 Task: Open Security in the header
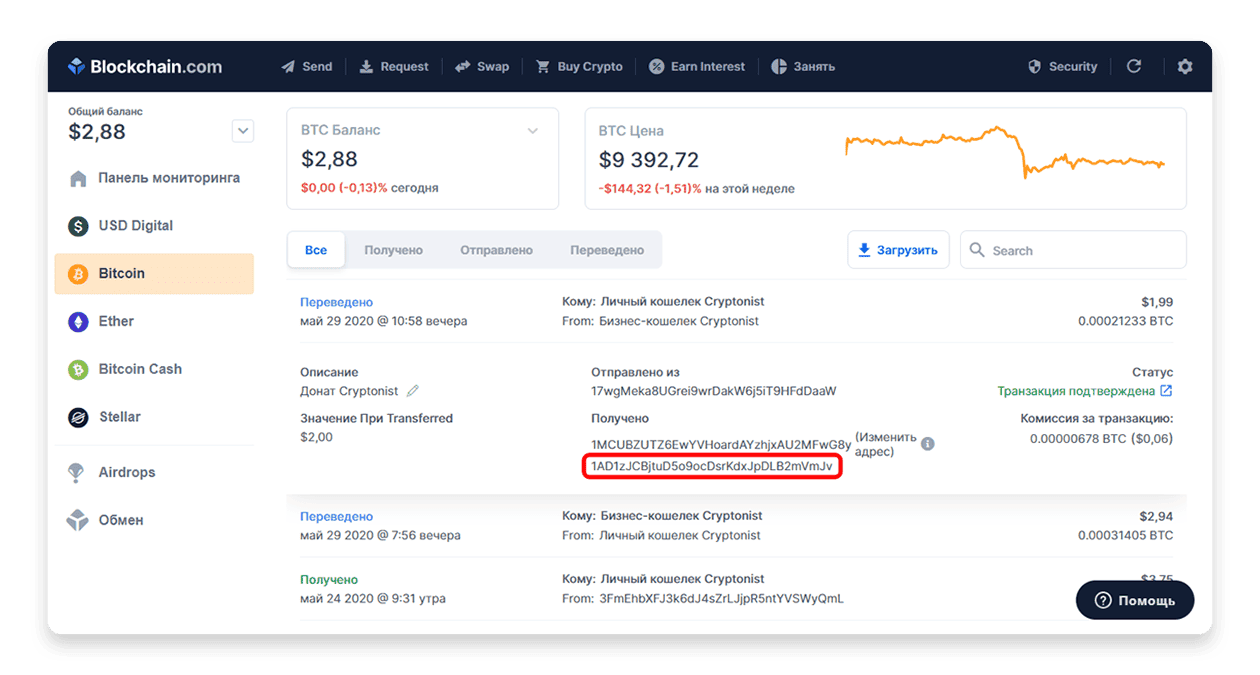click(x=1063, y=67)
